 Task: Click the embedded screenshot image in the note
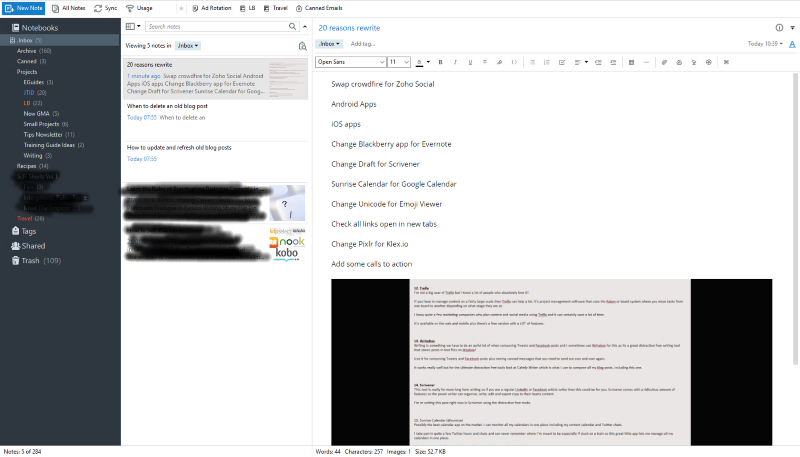[551, 362]
